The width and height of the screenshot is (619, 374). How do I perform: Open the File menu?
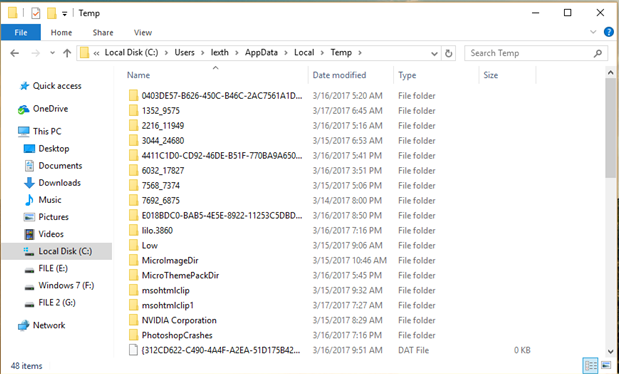[x=21, y=32]
